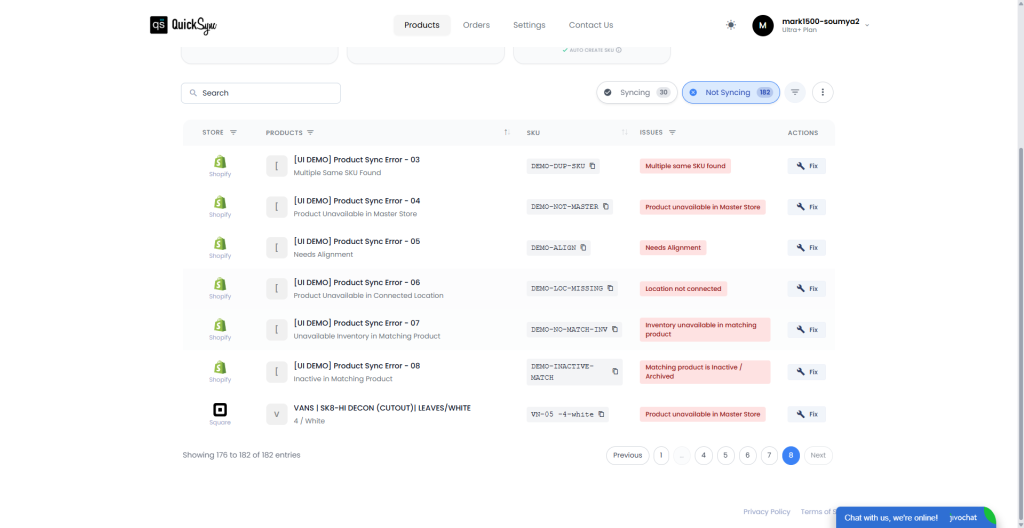Viewport: 1024px width, 528px height.
Task: Go to page 4
Action: (703, 455)
